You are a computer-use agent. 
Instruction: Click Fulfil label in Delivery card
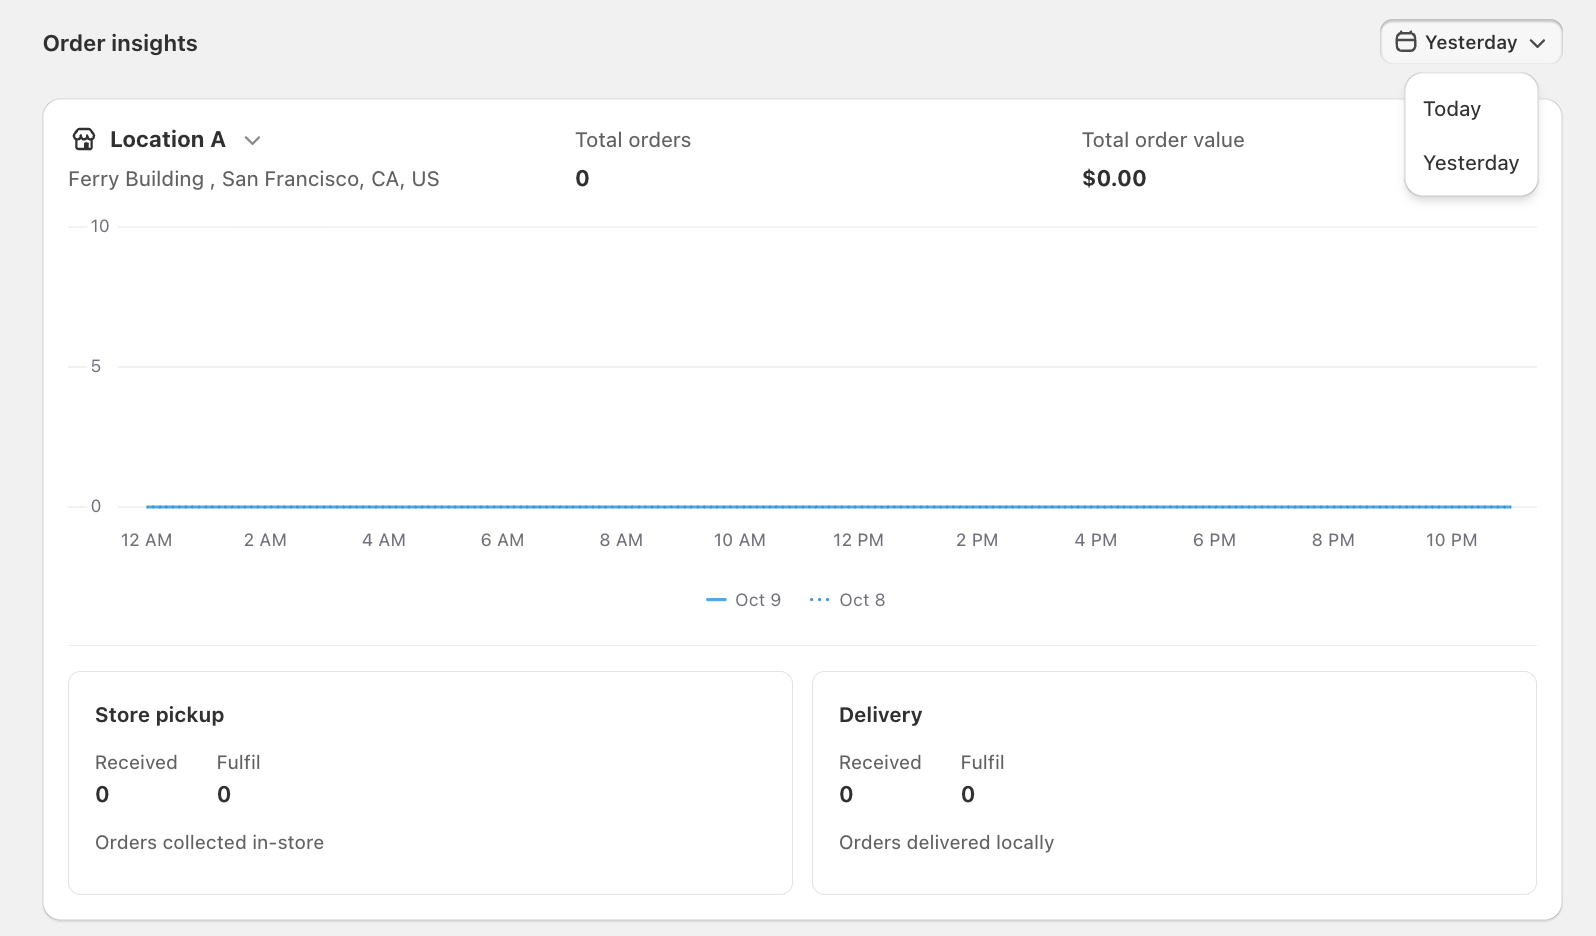tap(982, 762)
